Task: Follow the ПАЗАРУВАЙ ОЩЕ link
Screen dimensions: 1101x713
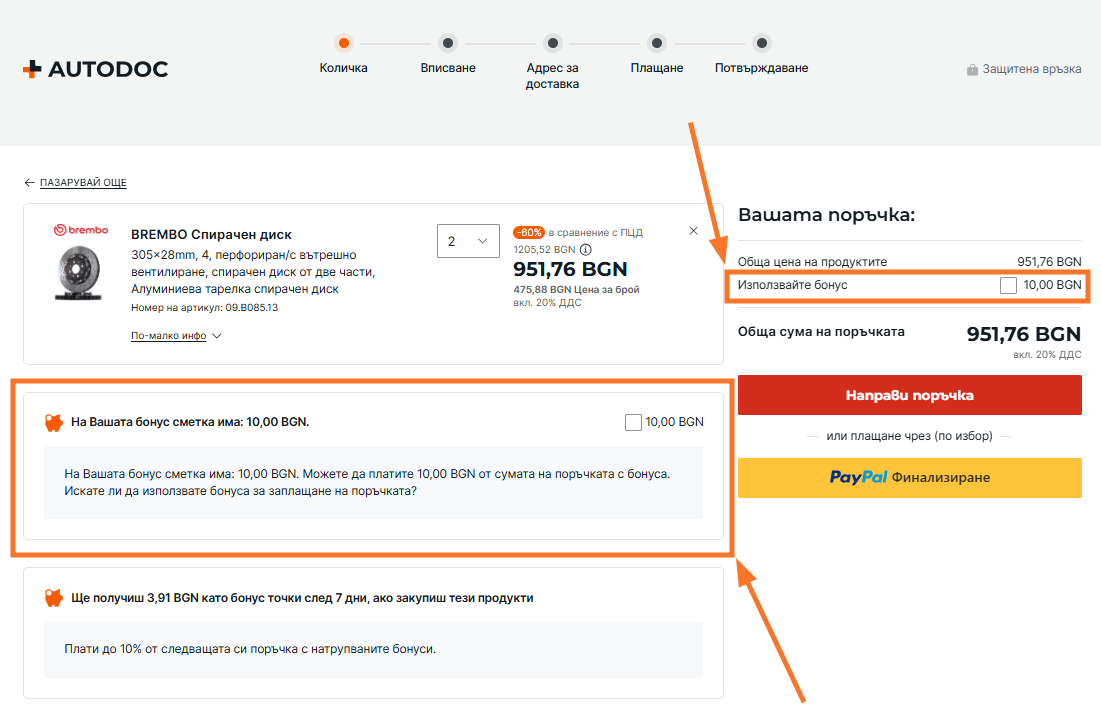Action: pyautogui.click(x=83, y=183)
